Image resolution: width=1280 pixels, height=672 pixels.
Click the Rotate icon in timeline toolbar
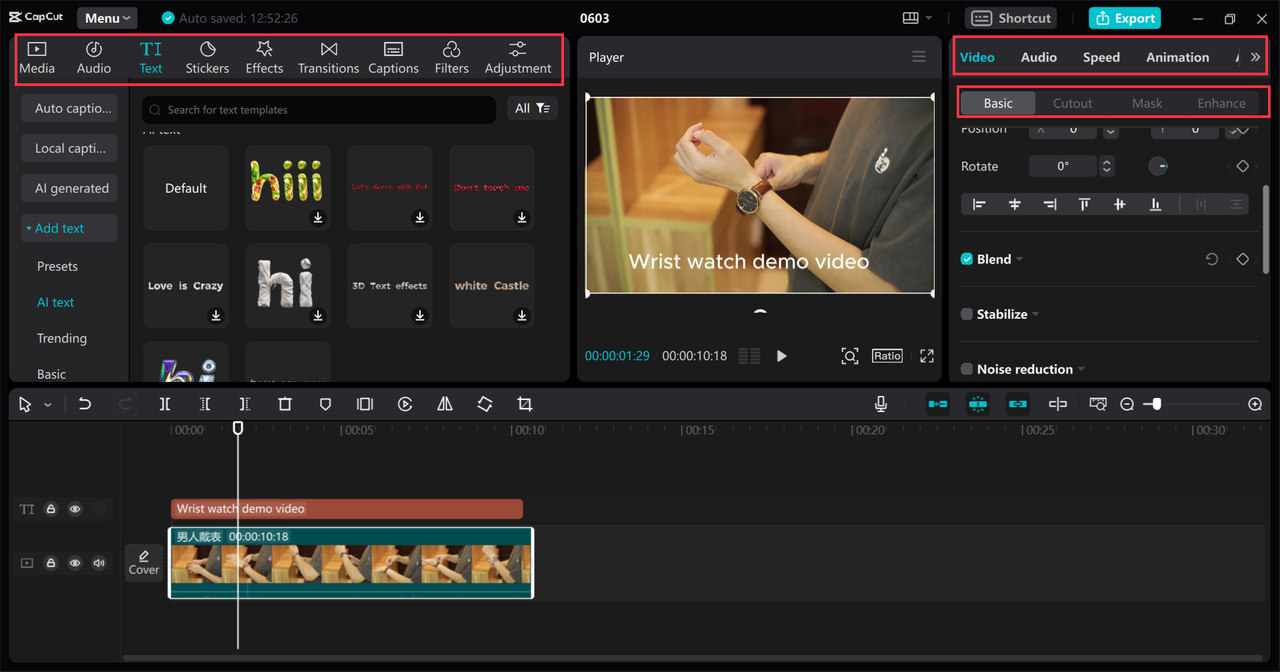tap(485, 404)
